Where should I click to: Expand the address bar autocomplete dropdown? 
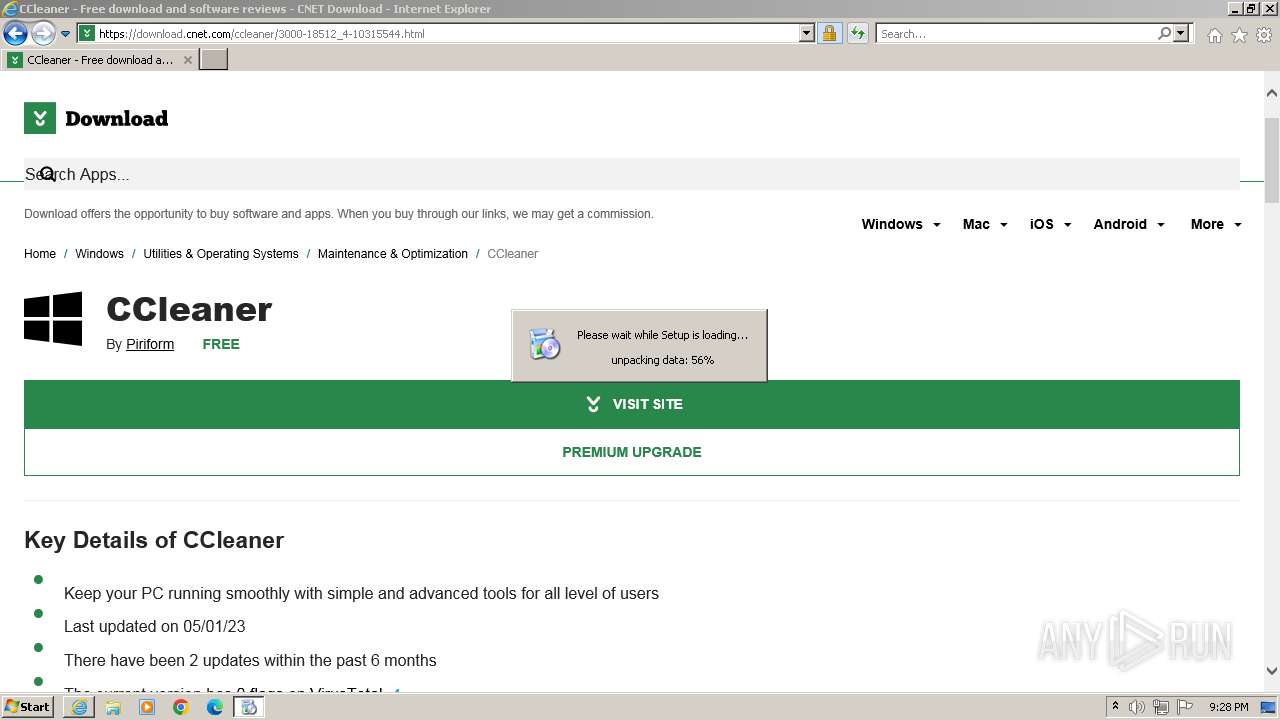click(807, 33)
